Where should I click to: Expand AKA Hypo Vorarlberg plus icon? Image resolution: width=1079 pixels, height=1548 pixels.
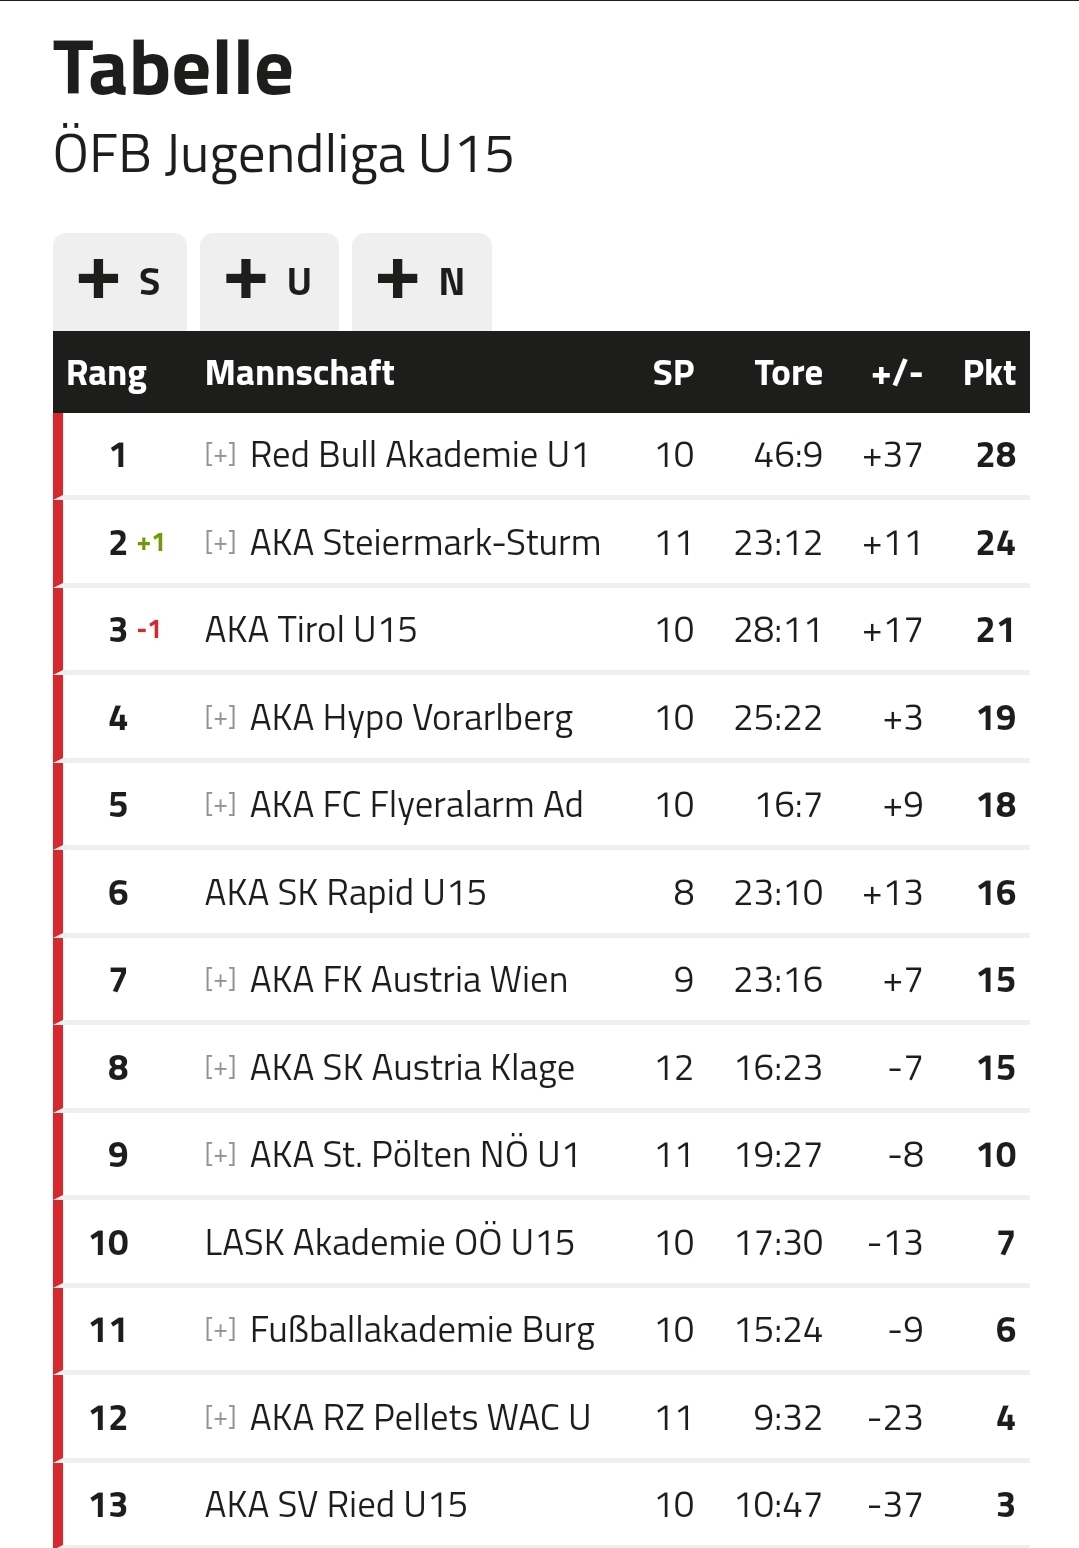coord(220,717)
